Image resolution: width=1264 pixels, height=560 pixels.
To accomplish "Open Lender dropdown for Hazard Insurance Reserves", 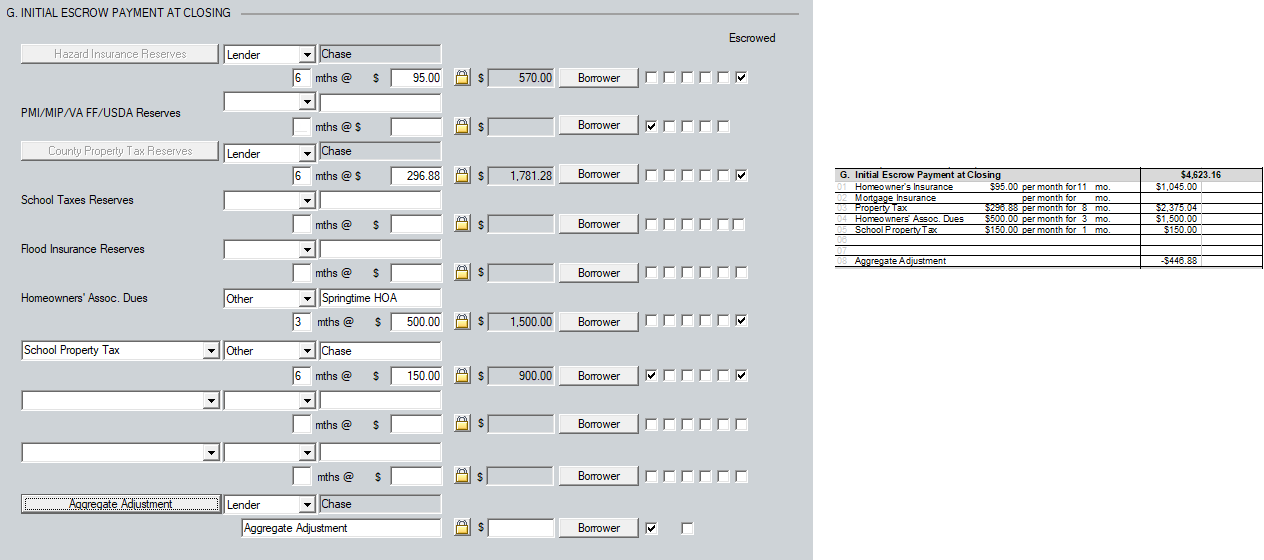I will 306,55.
